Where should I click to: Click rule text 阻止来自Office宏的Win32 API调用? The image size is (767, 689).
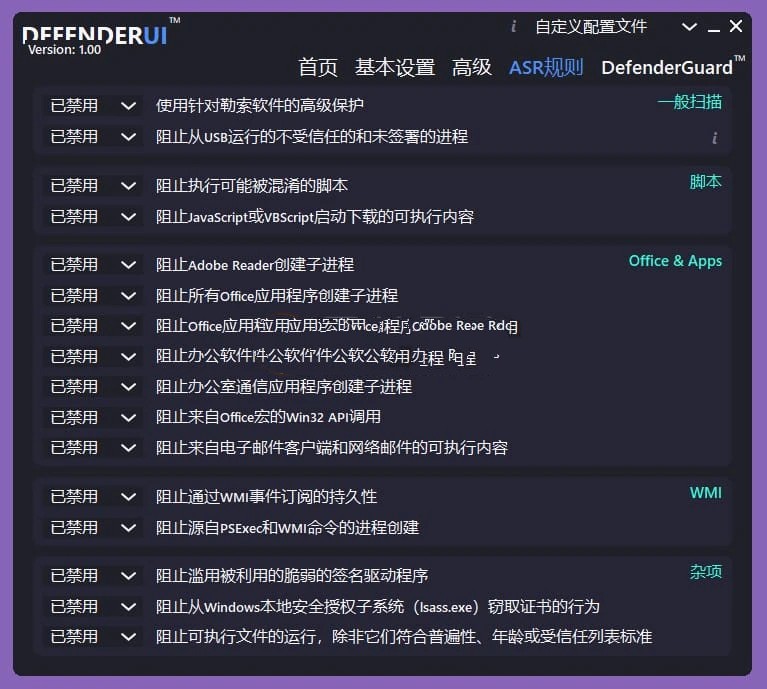[x=268, y=418]
